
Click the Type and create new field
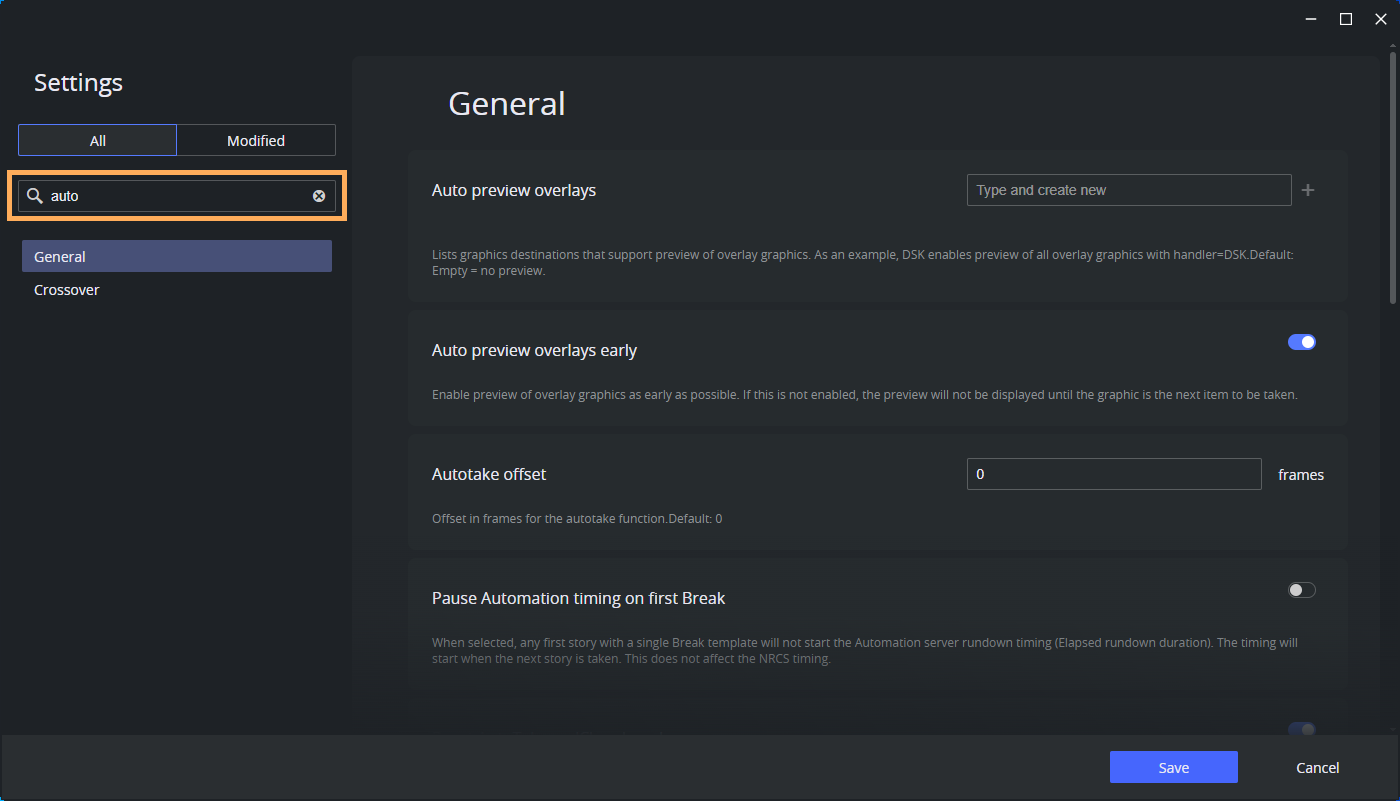coord(1128,190)
